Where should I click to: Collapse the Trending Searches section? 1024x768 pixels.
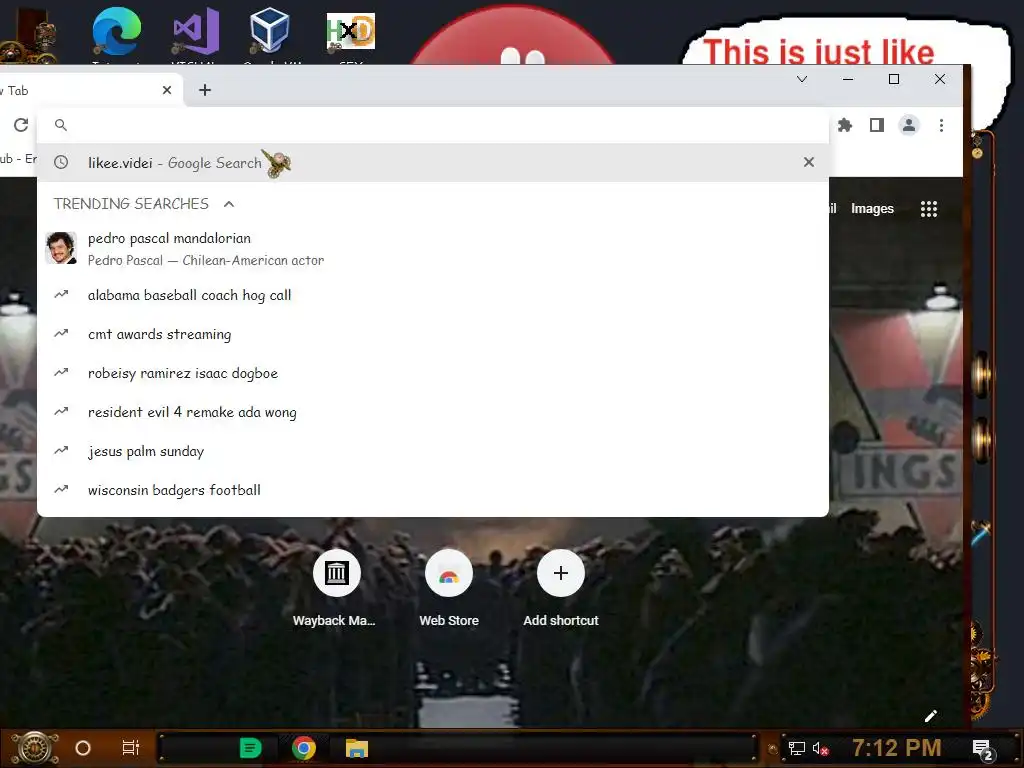pos(229,204)
